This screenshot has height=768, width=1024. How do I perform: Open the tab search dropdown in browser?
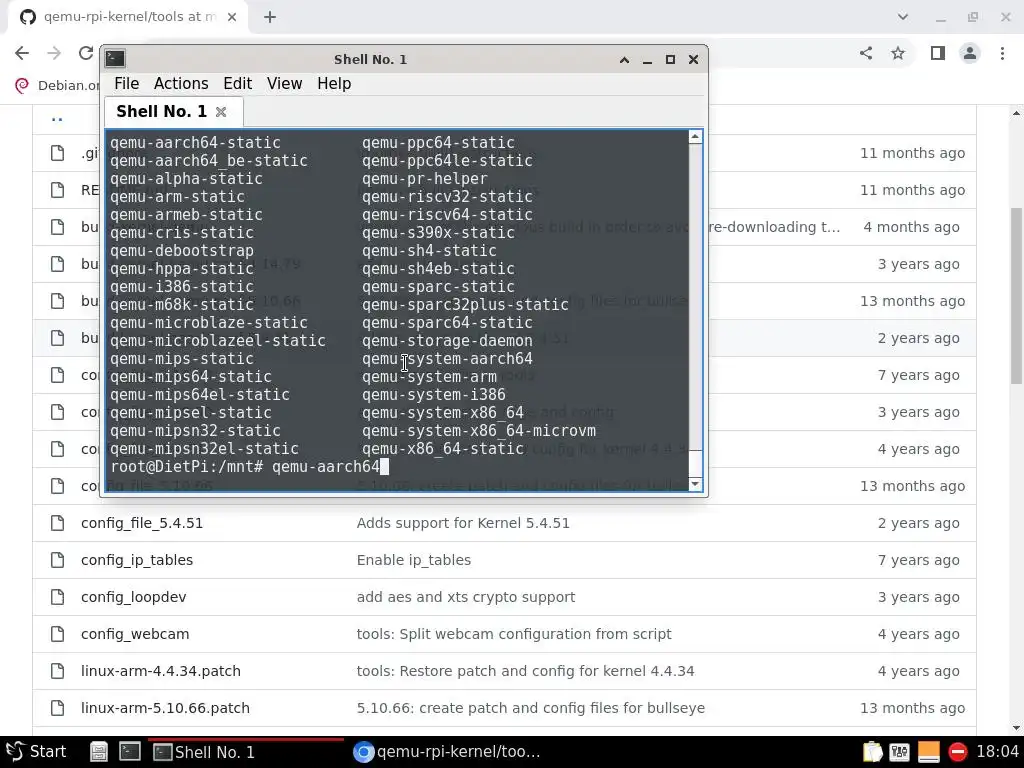pyautogui.click(x=903, y=17)
